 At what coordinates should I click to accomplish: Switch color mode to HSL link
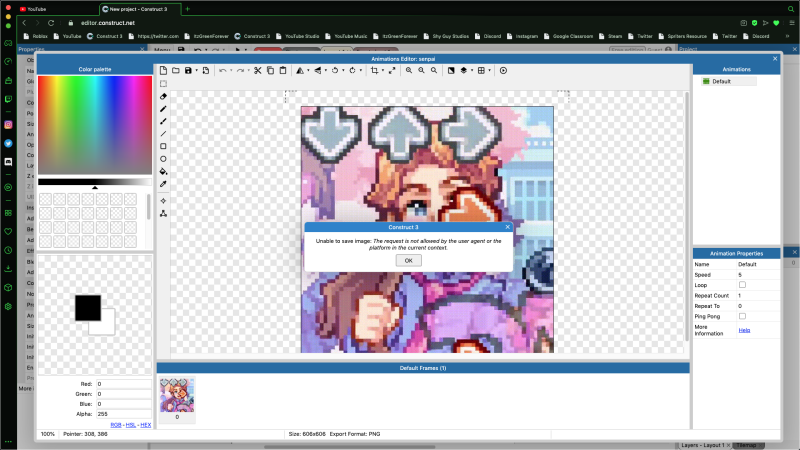(x=131, y=425)
